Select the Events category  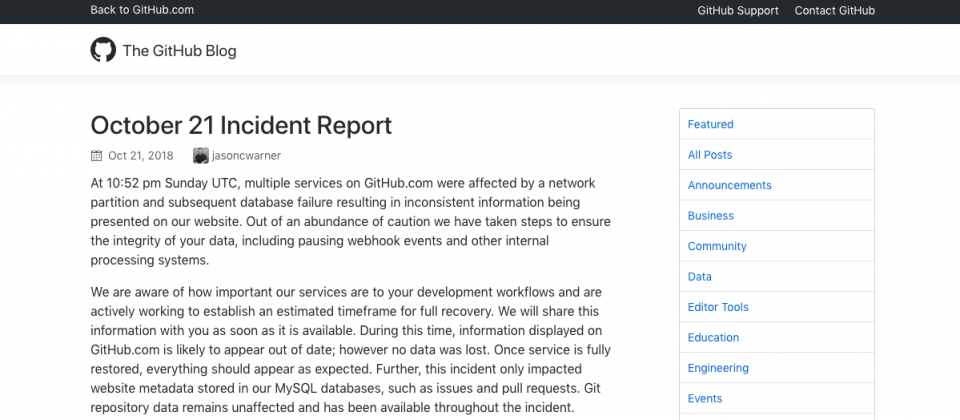[x=777, y=399]
